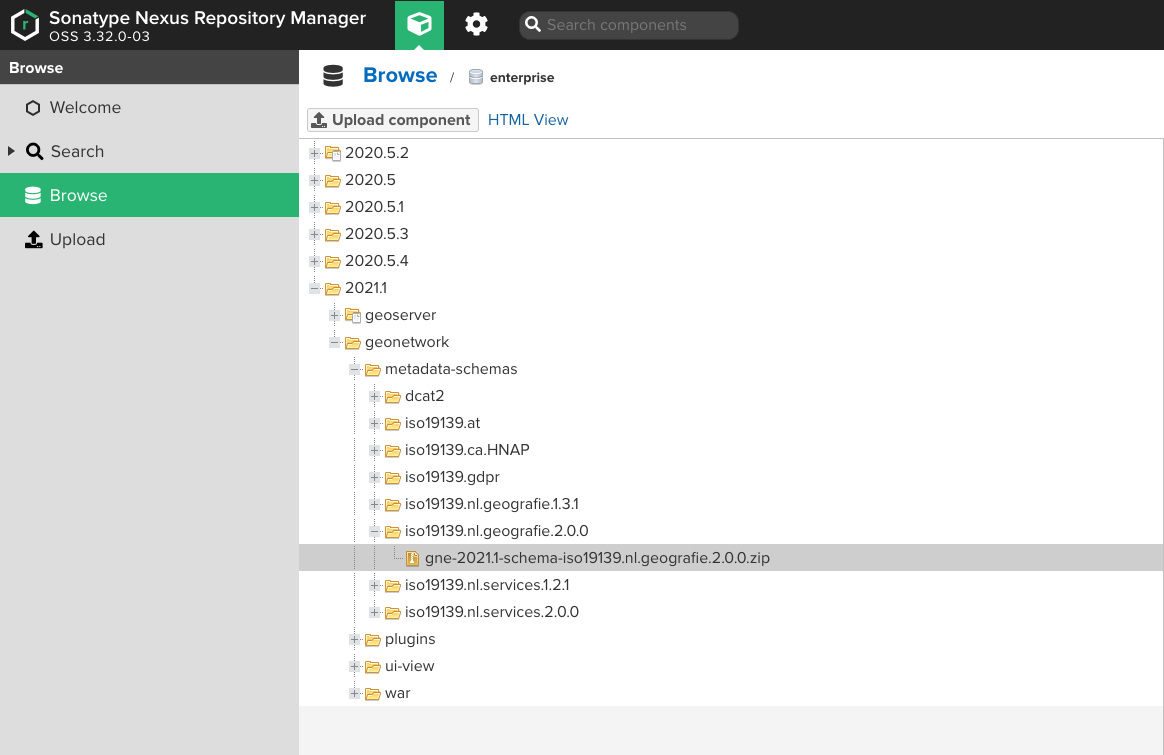Image resolution: width=1164 pixels, height=755 pixels.
Task: Click the 2020.5.2 folder icon
Action: pyautogui.click(x=333, y=154)
